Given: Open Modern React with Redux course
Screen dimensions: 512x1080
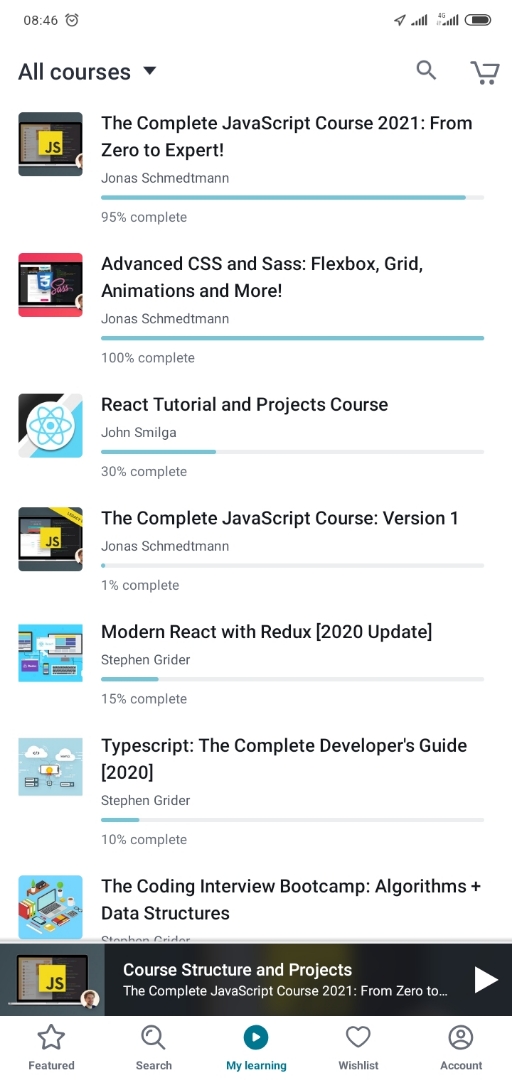Looking at the screenshot, I should click(267, 632).
